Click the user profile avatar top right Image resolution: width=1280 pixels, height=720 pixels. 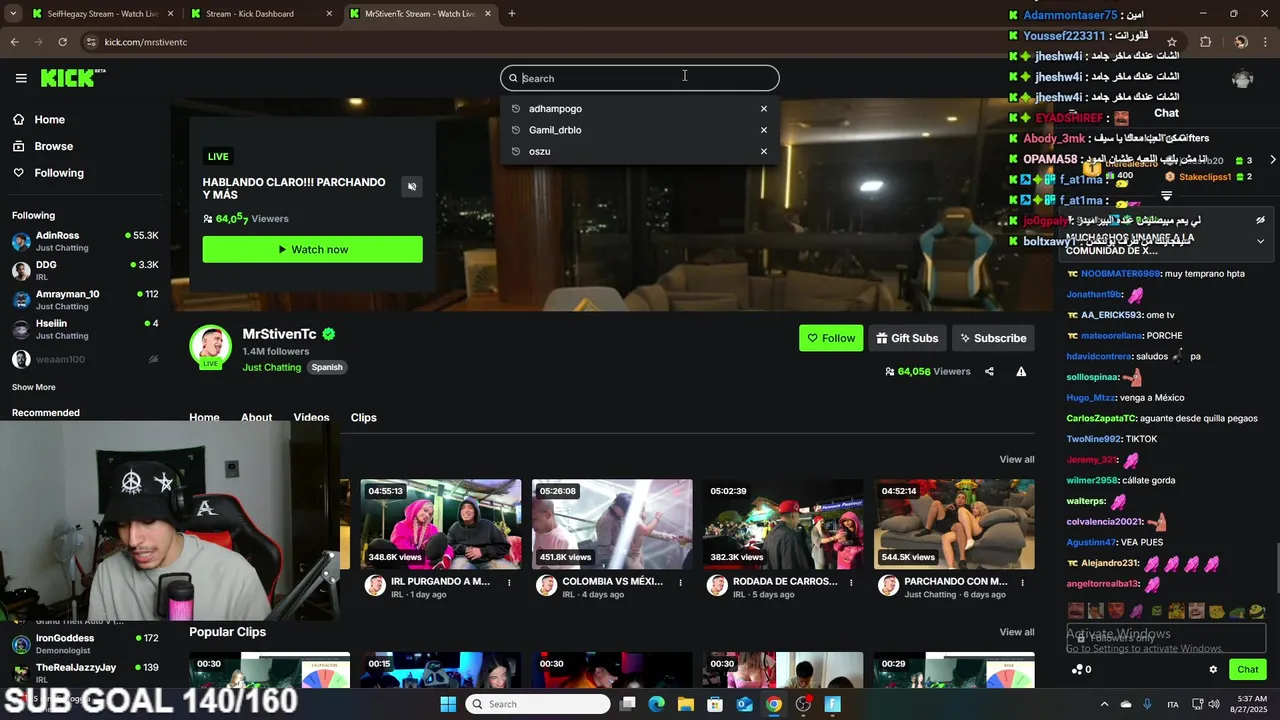(1243, 78)
